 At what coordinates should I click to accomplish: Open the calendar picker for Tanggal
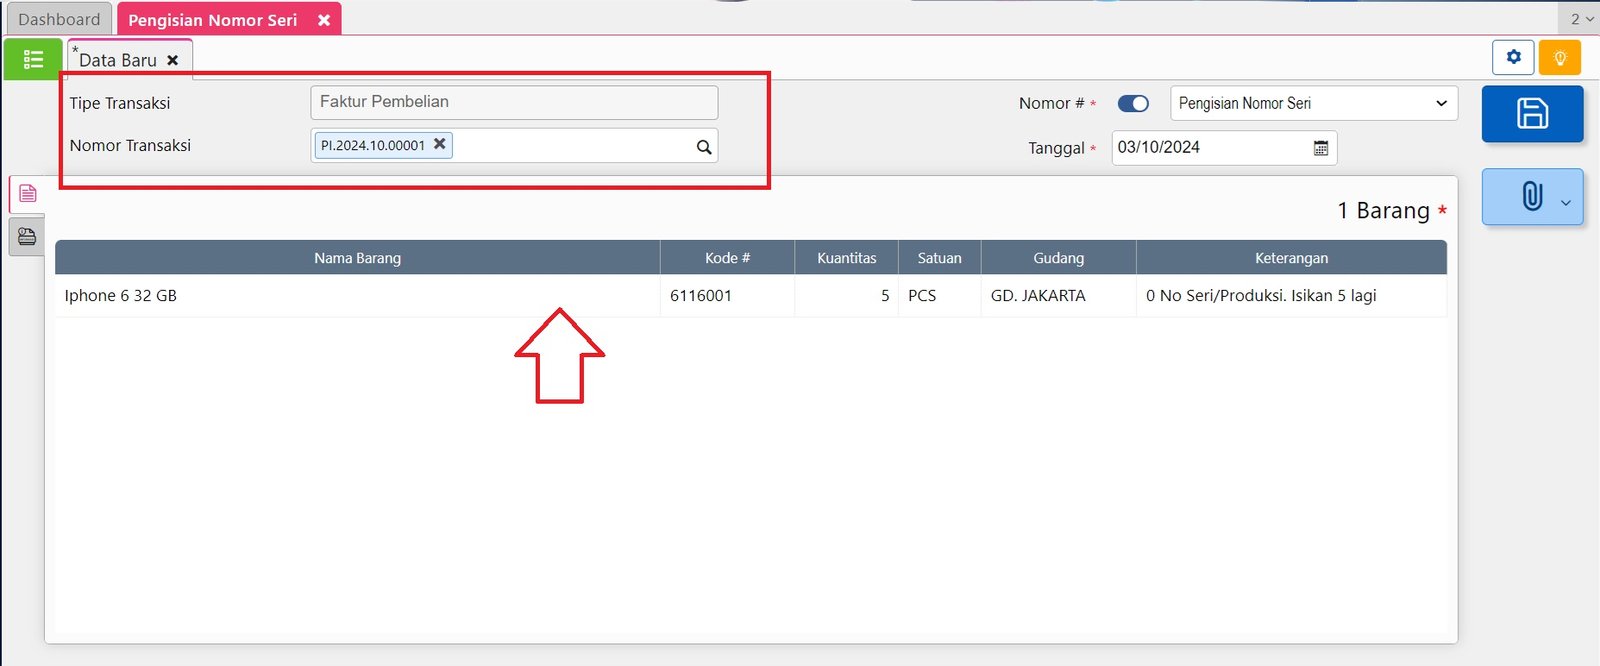pyautogui.click(x=1320, y=148)
